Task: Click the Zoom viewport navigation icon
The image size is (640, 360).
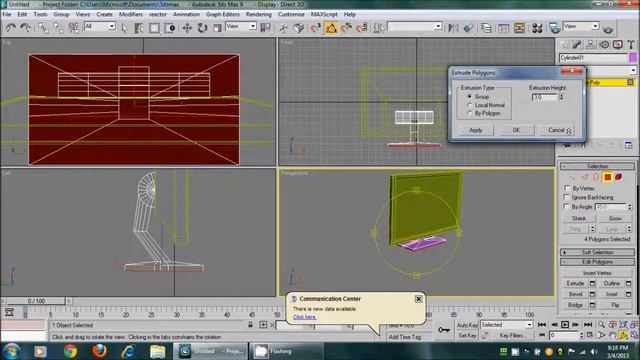Action: pos(602,324)
